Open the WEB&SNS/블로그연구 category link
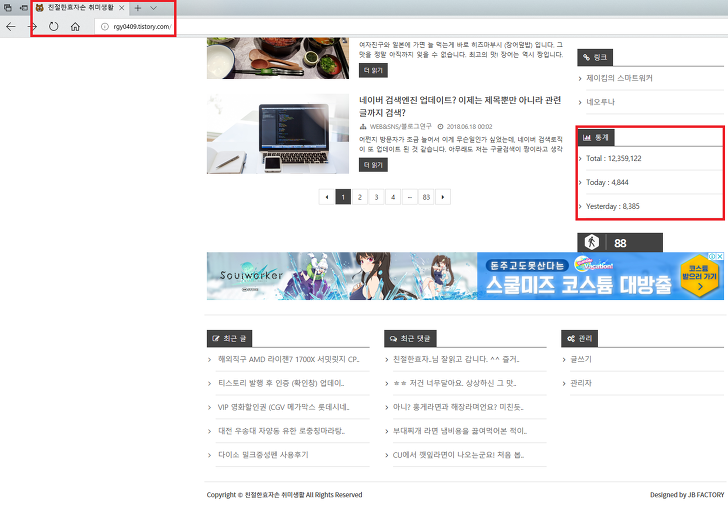This screenshot has height=507, width=728. pyautogui.click(x=400, y=126)
